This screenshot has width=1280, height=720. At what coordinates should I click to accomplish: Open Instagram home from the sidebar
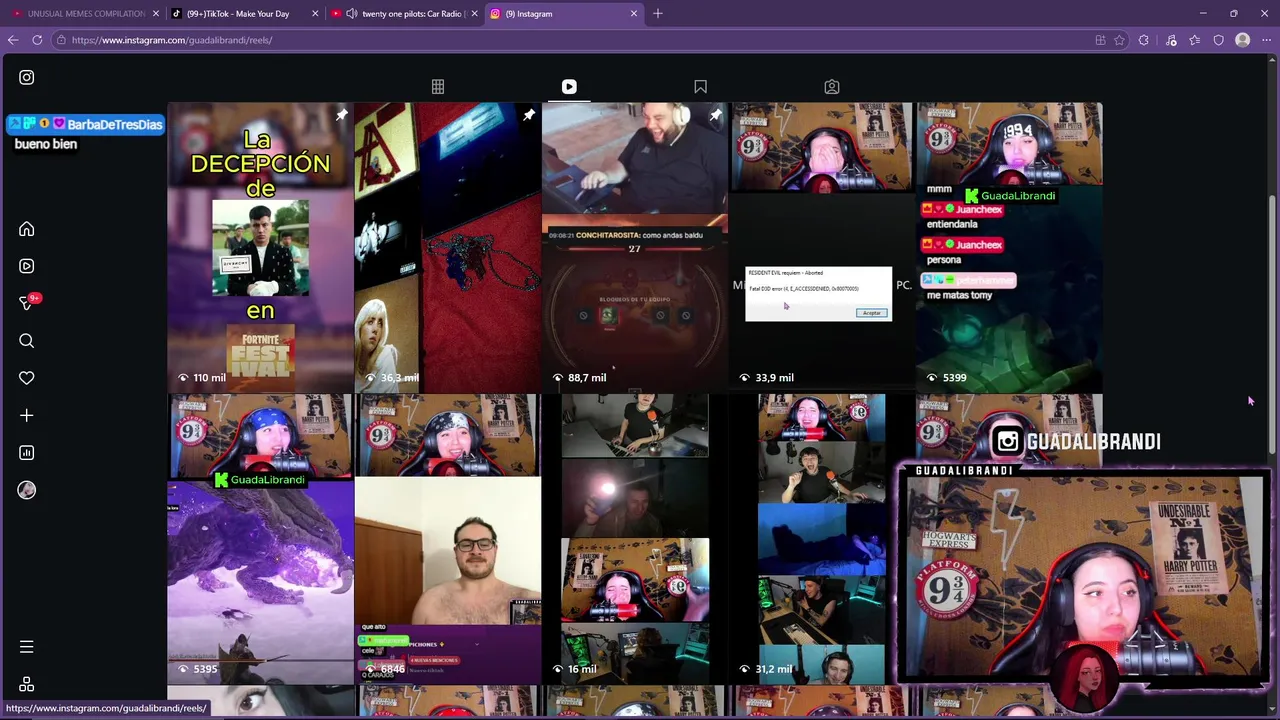(x=27, y=229)
